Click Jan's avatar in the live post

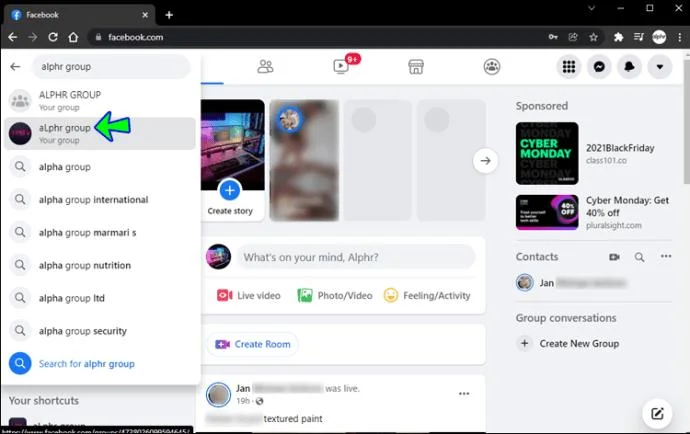click(218, 394)
